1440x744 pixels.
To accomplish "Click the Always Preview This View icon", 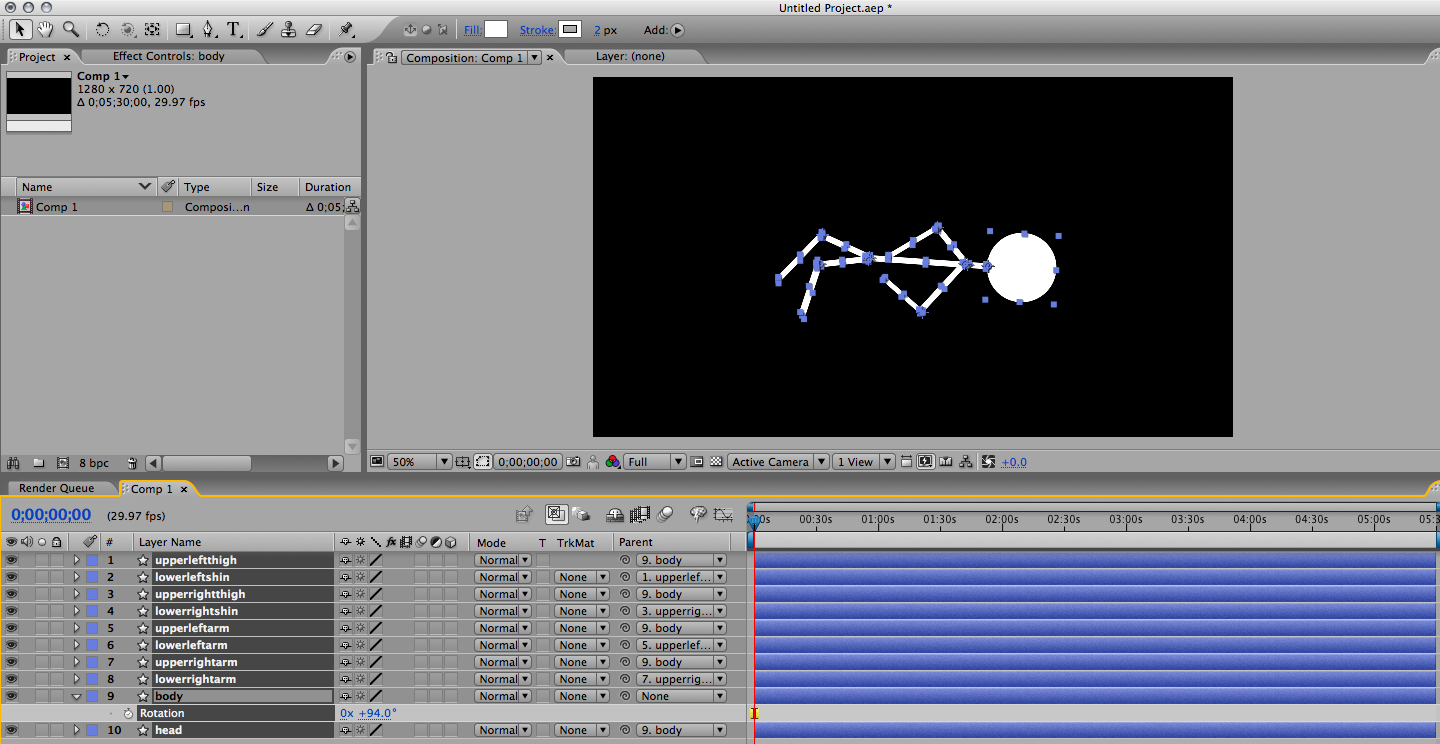I will [x=377, y=462].
